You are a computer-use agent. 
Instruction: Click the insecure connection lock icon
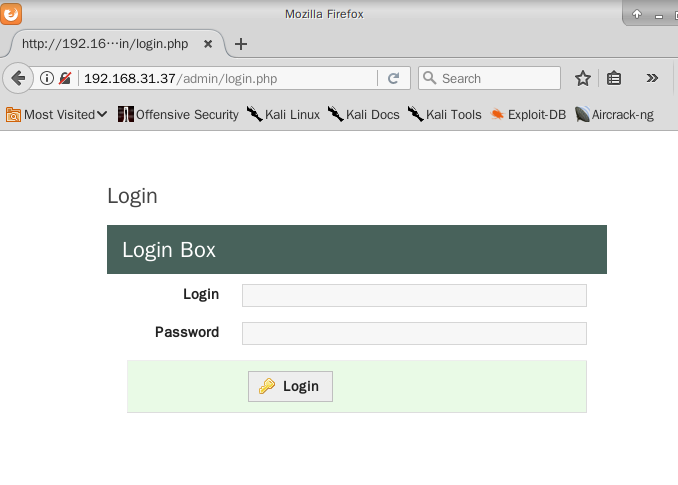pos(65,78)
